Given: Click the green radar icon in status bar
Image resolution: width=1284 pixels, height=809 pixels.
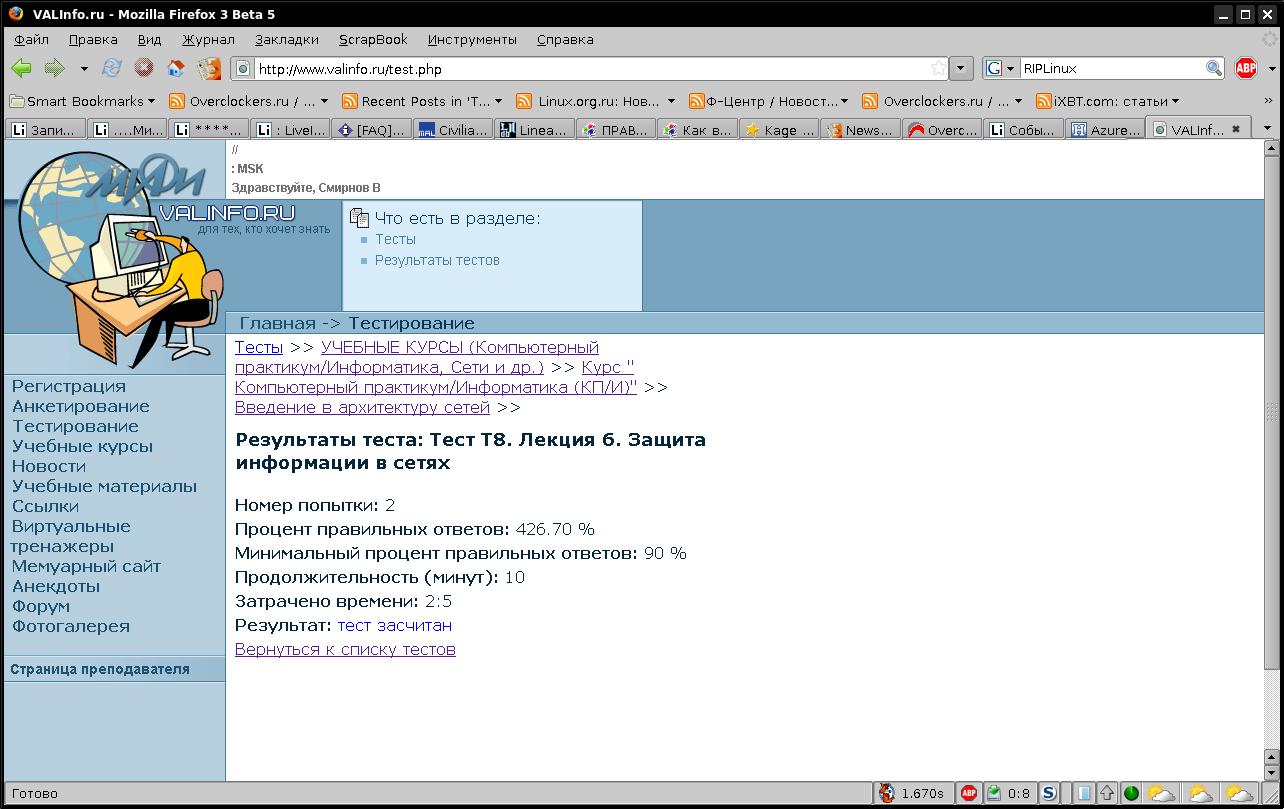Looking at the screenshot, I should tap(1131, 793).
